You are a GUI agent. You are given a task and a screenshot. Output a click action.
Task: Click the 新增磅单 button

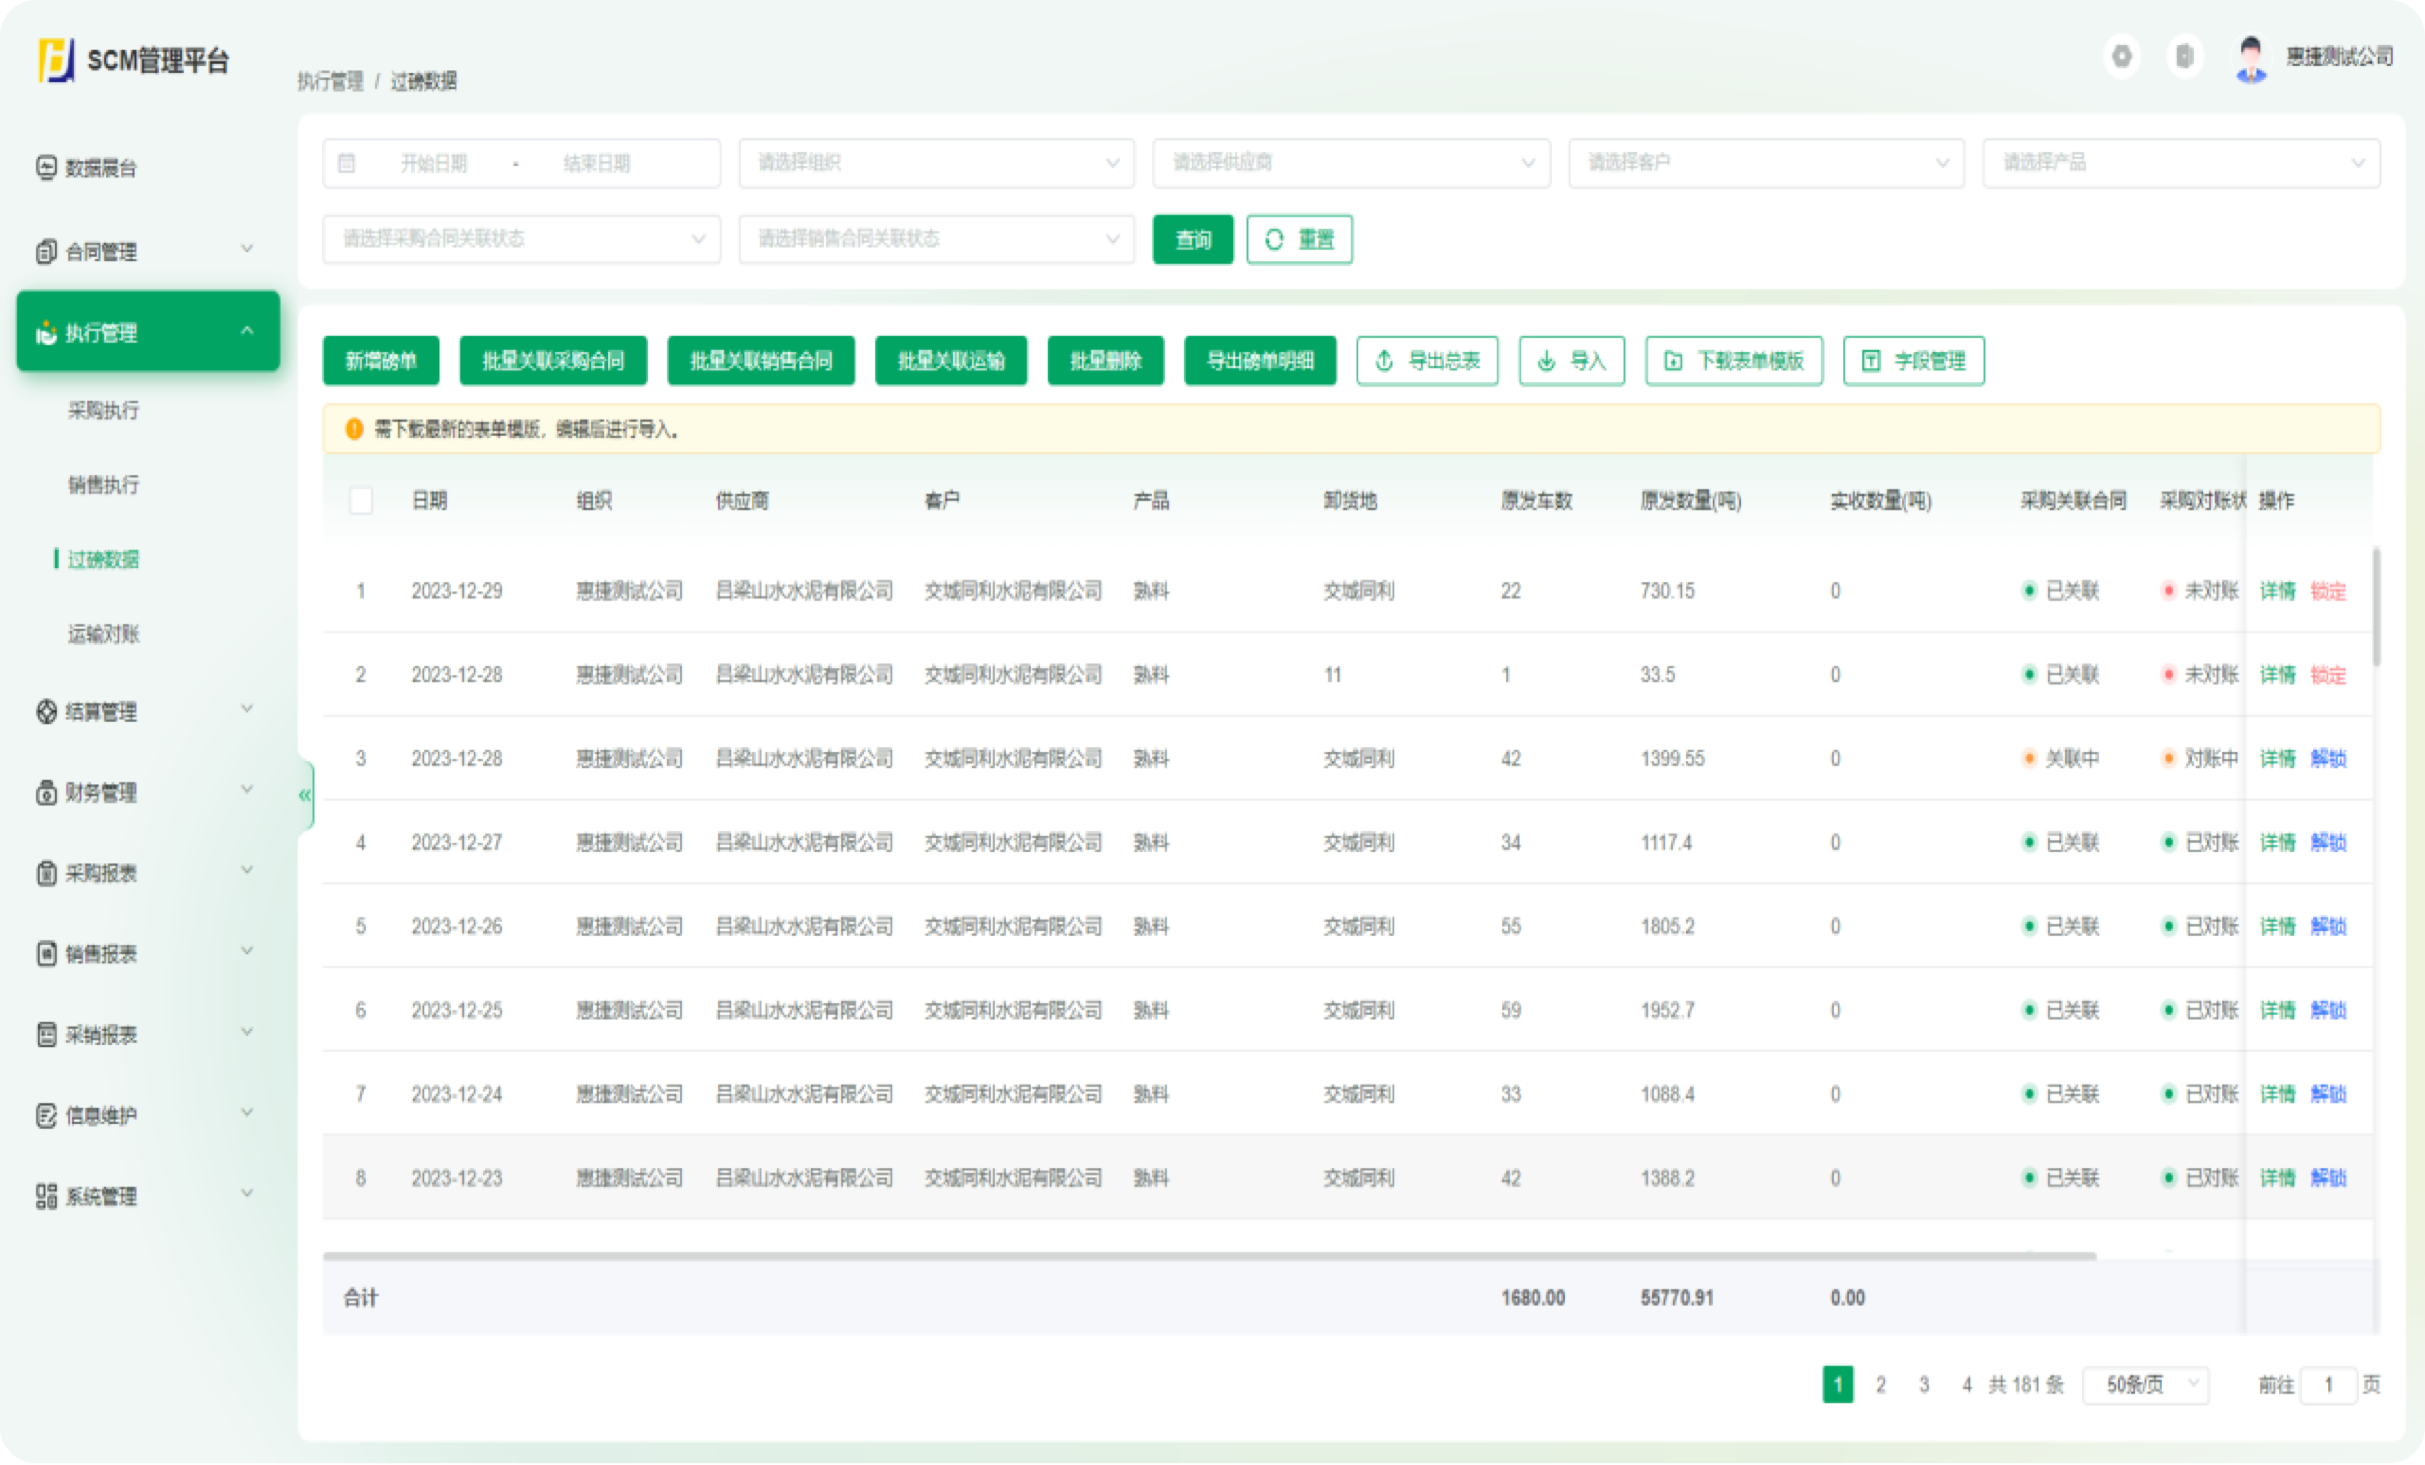[x=381, y=361]
